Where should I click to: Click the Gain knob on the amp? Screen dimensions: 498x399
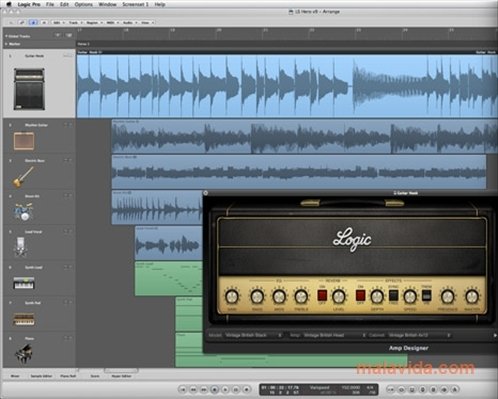tap(232, 296)
